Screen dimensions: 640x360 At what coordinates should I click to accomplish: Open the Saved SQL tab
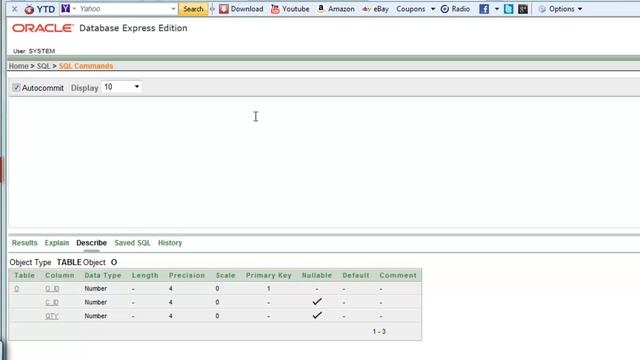pyautogui.click(x=132, y=243)
